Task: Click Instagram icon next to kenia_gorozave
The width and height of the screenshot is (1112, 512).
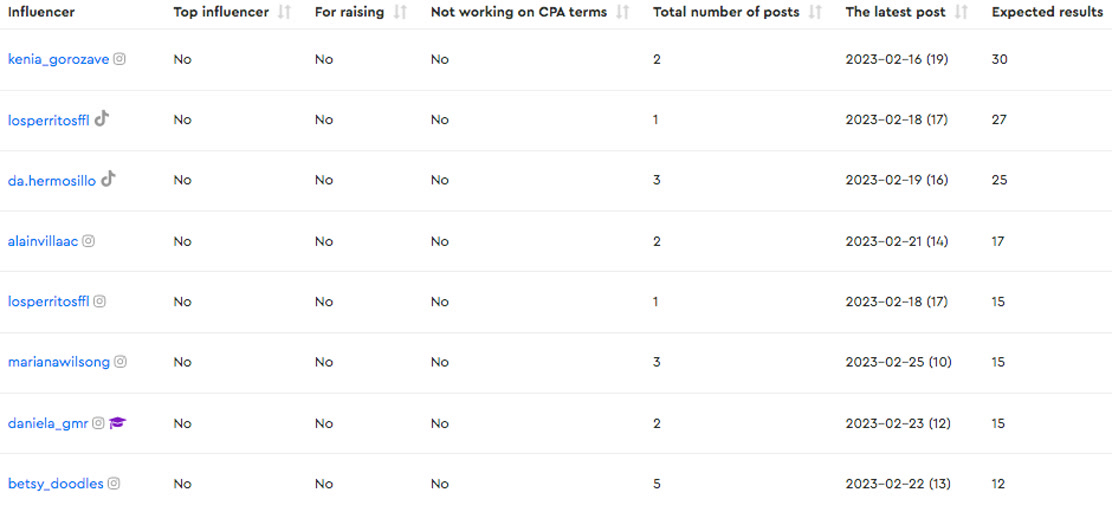Action: 120,60
